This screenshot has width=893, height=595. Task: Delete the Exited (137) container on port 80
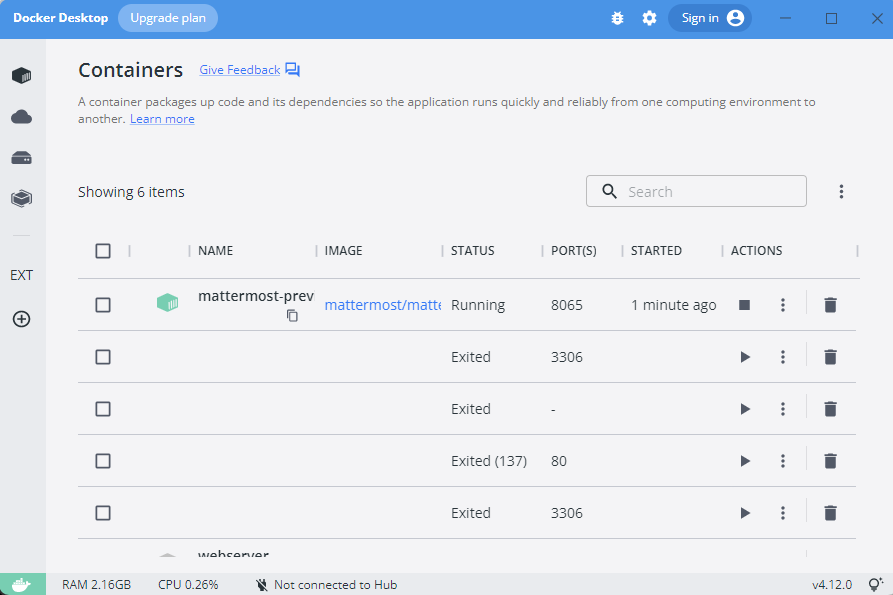830,461
